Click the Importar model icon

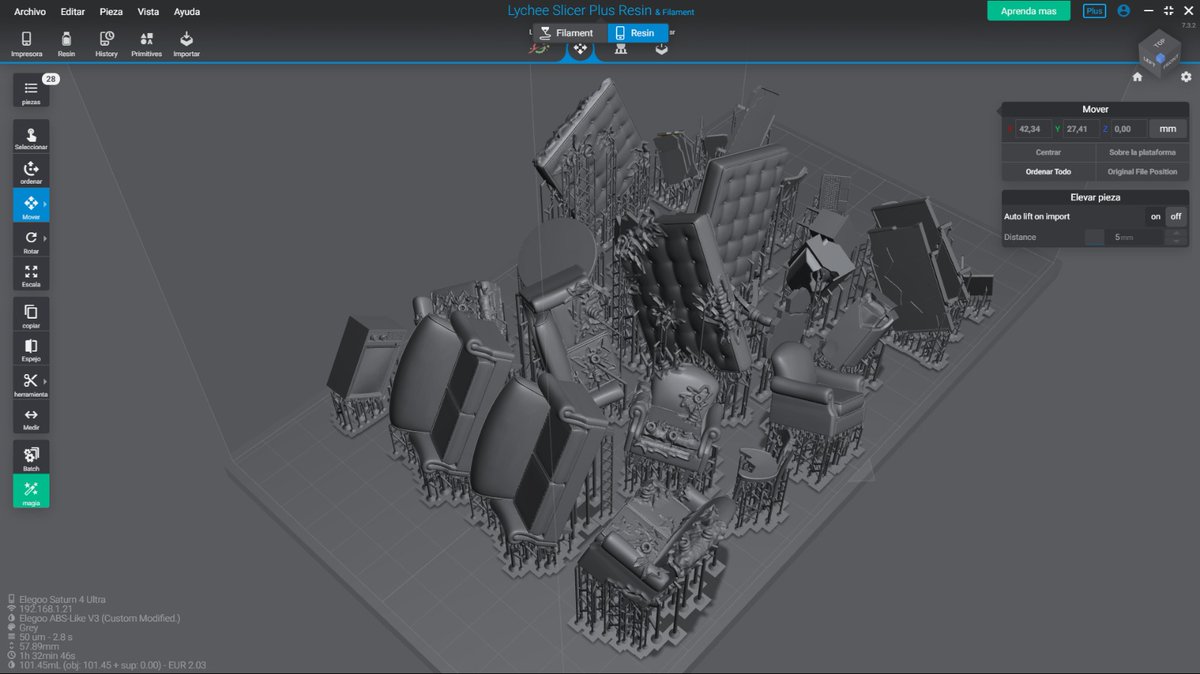click(x=186, y=43)
